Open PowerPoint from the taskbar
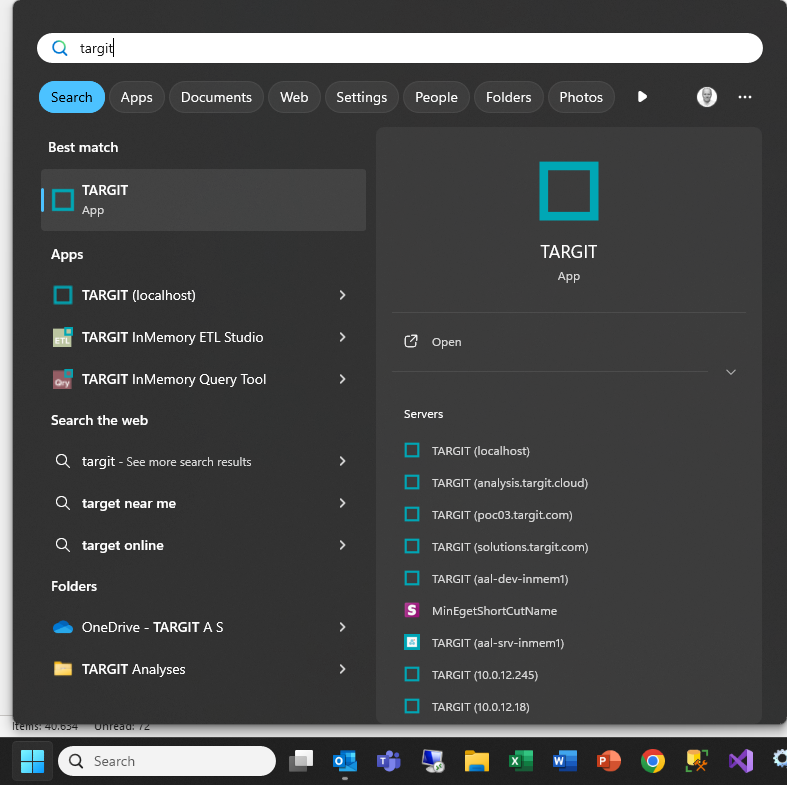This screenshot has width=787, height=785. tap(608, 761)
